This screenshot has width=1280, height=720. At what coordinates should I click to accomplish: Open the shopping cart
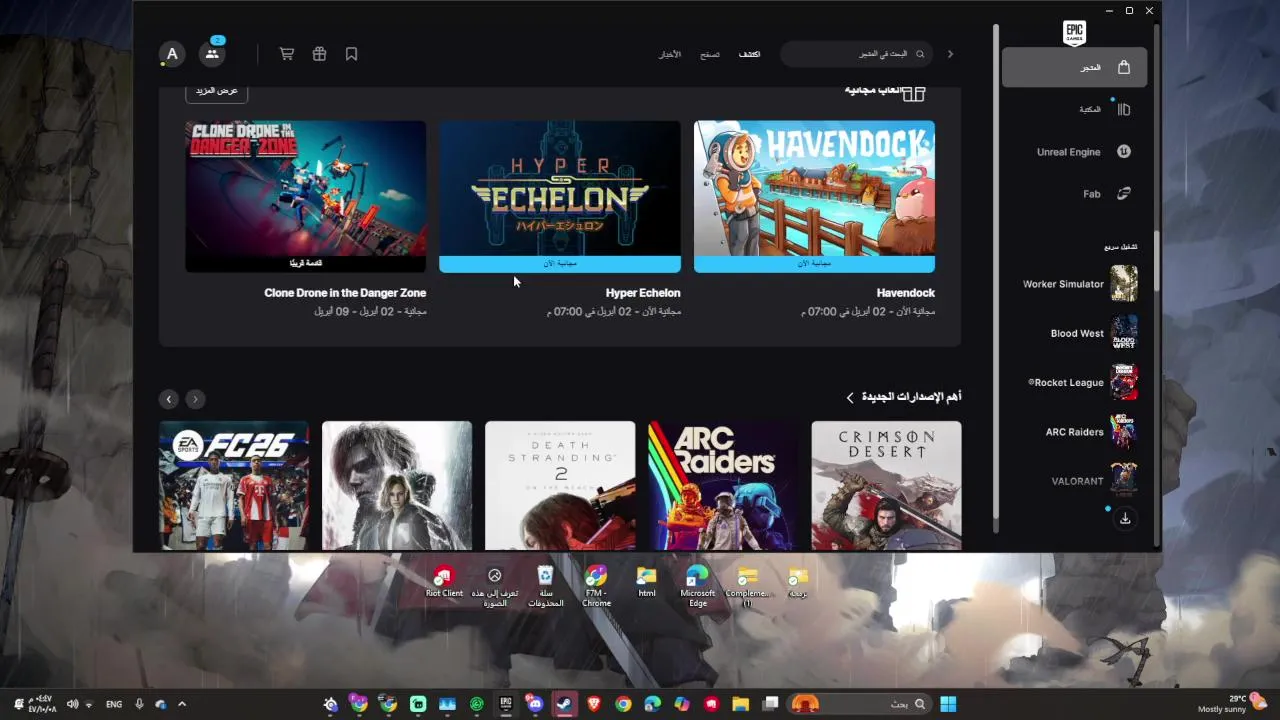tap(287, 54)
